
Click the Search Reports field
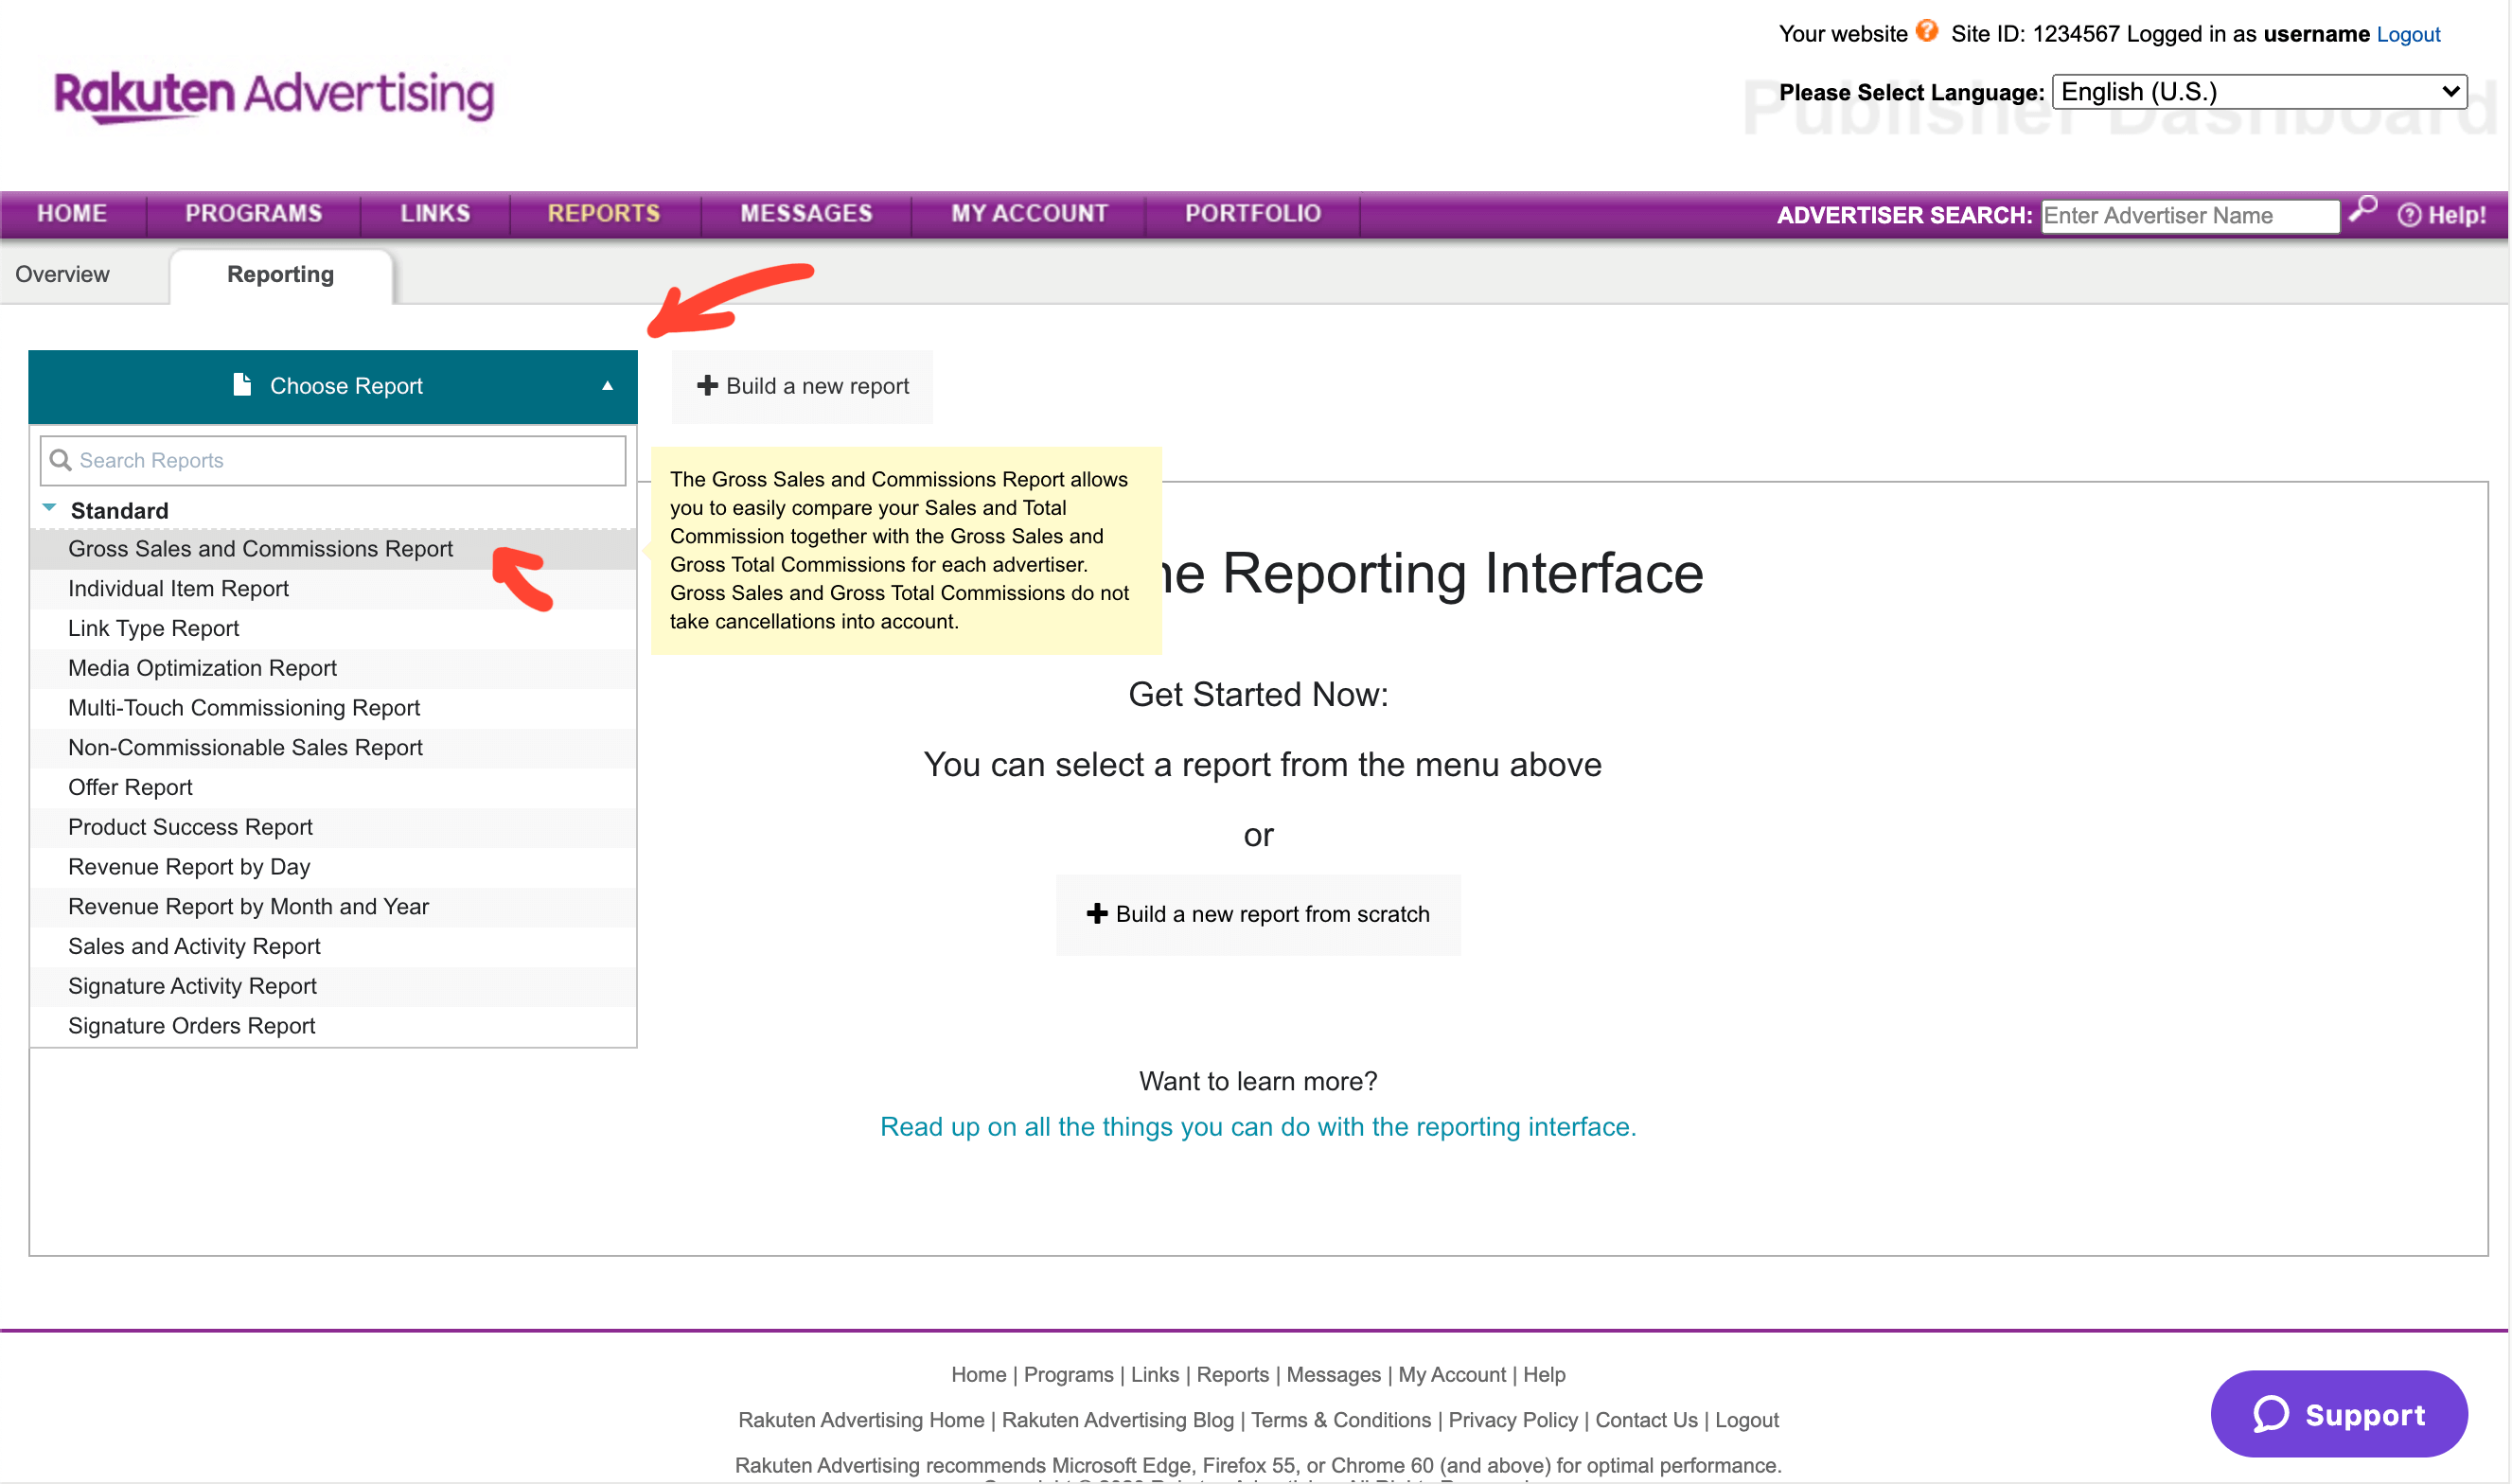(333, 460)
